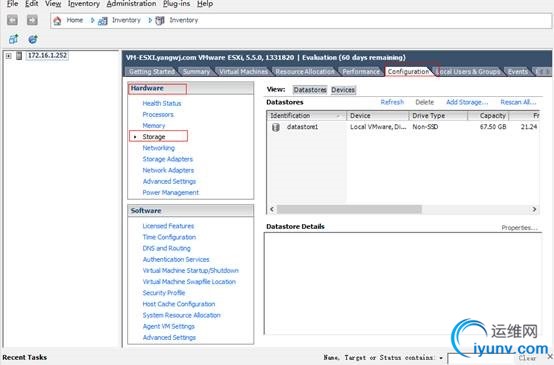
Task: Click the Refresh datastores link
Action: click(392, 102)
